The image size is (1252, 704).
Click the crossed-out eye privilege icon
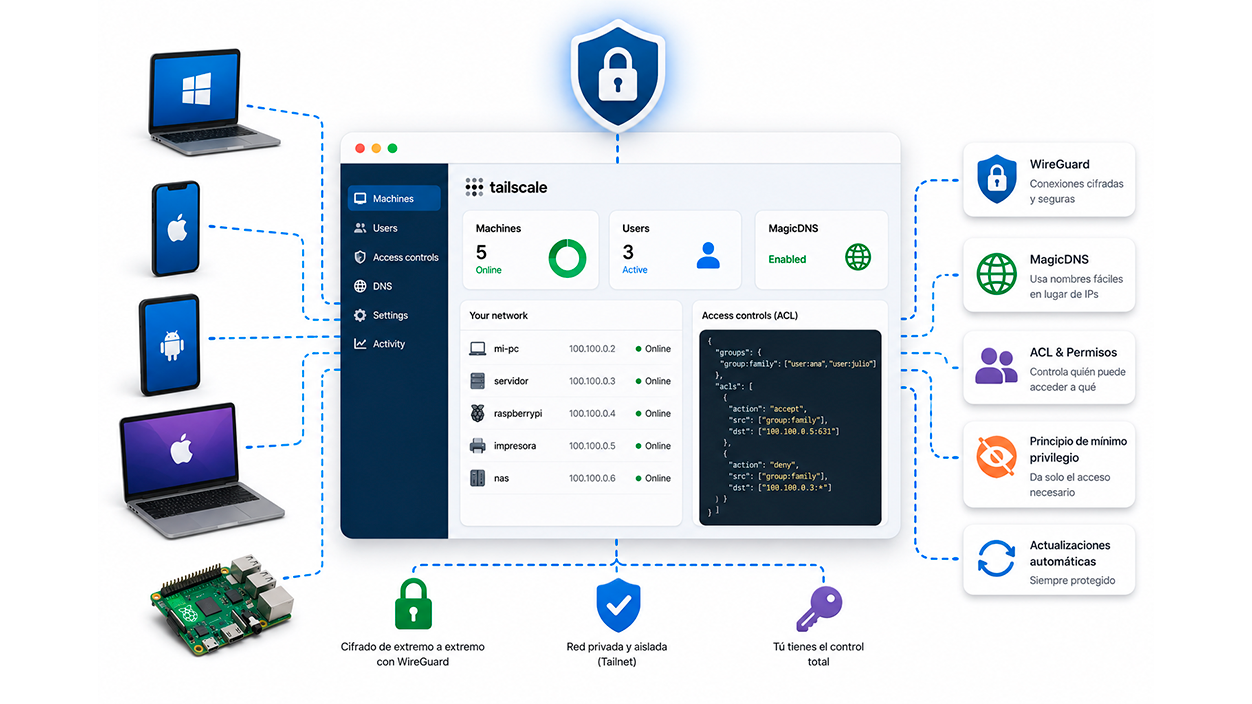click(x=996, y=456)
